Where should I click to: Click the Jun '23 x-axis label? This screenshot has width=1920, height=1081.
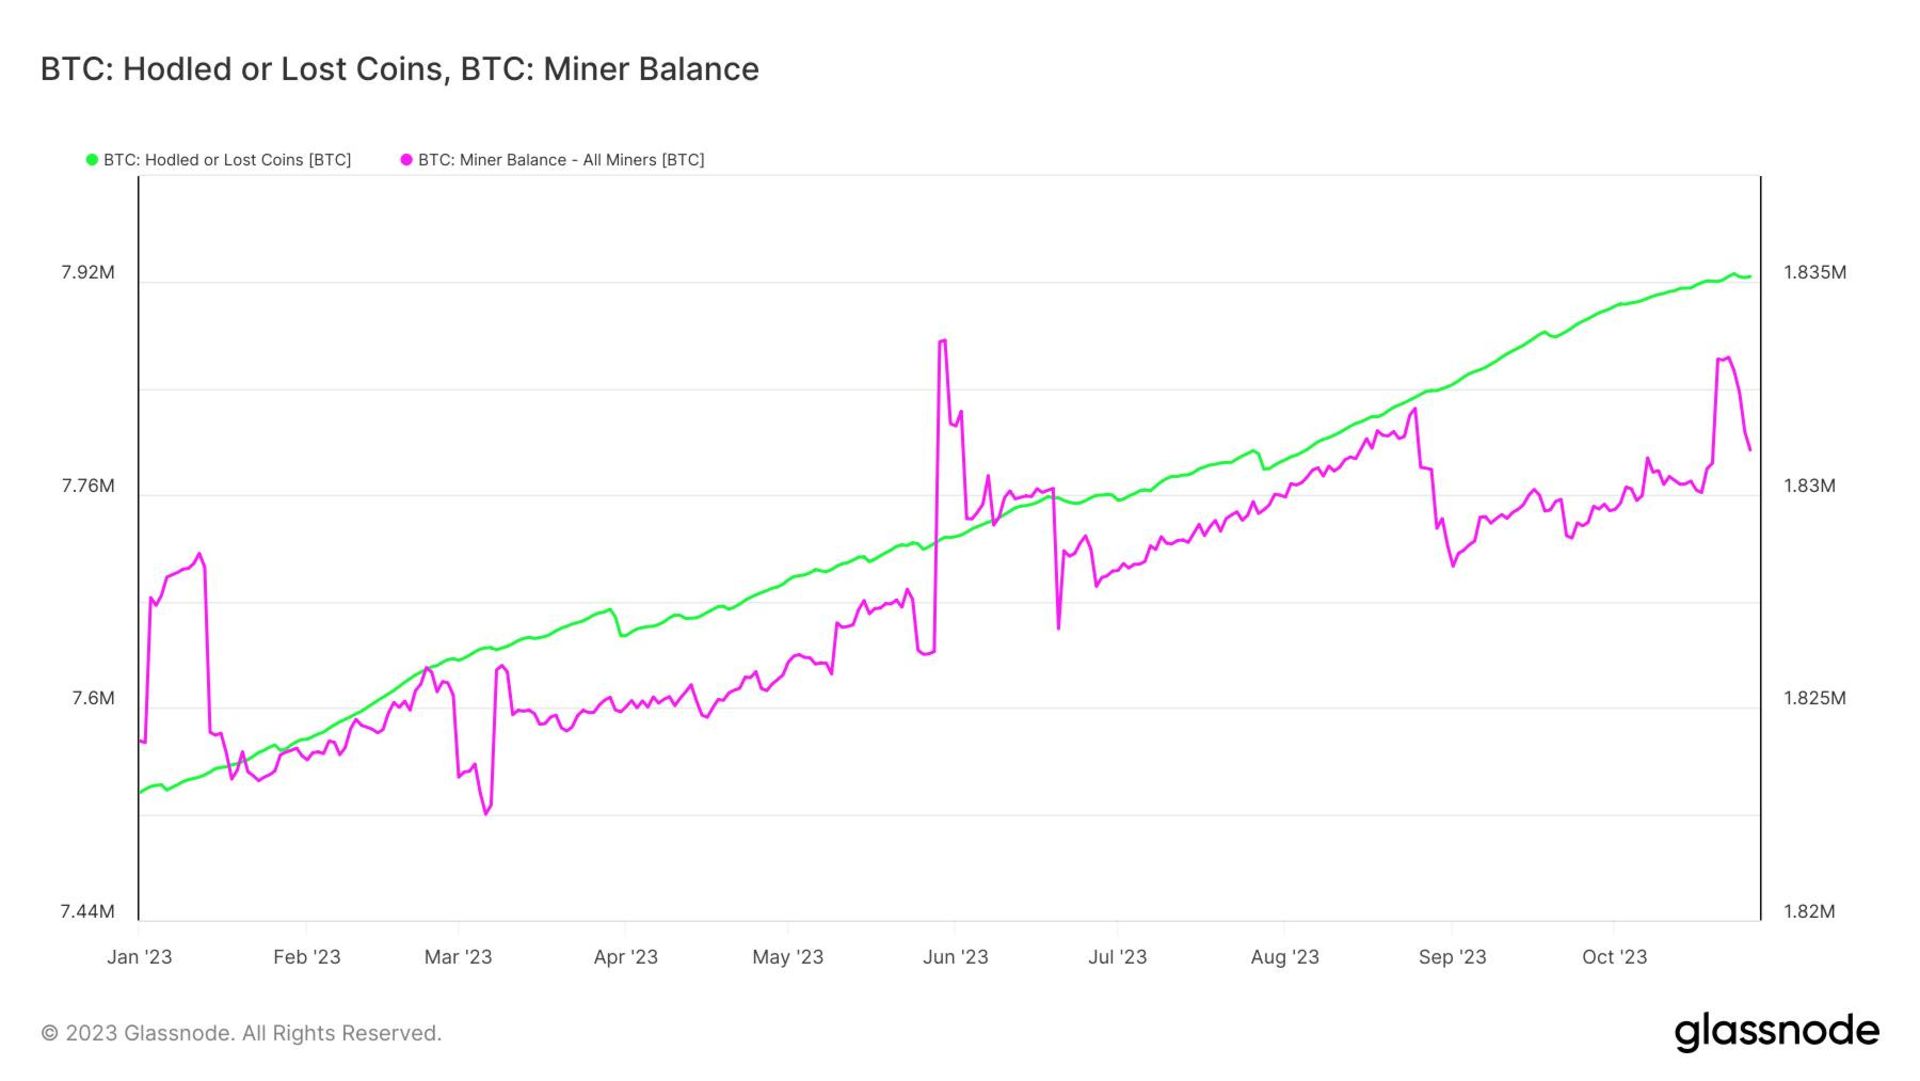[x=955, y=957]
